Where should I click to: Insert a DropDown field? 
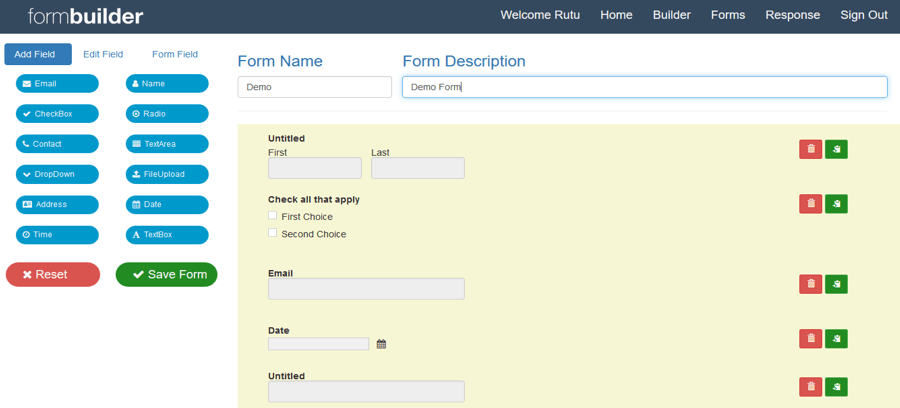point(57,174)
